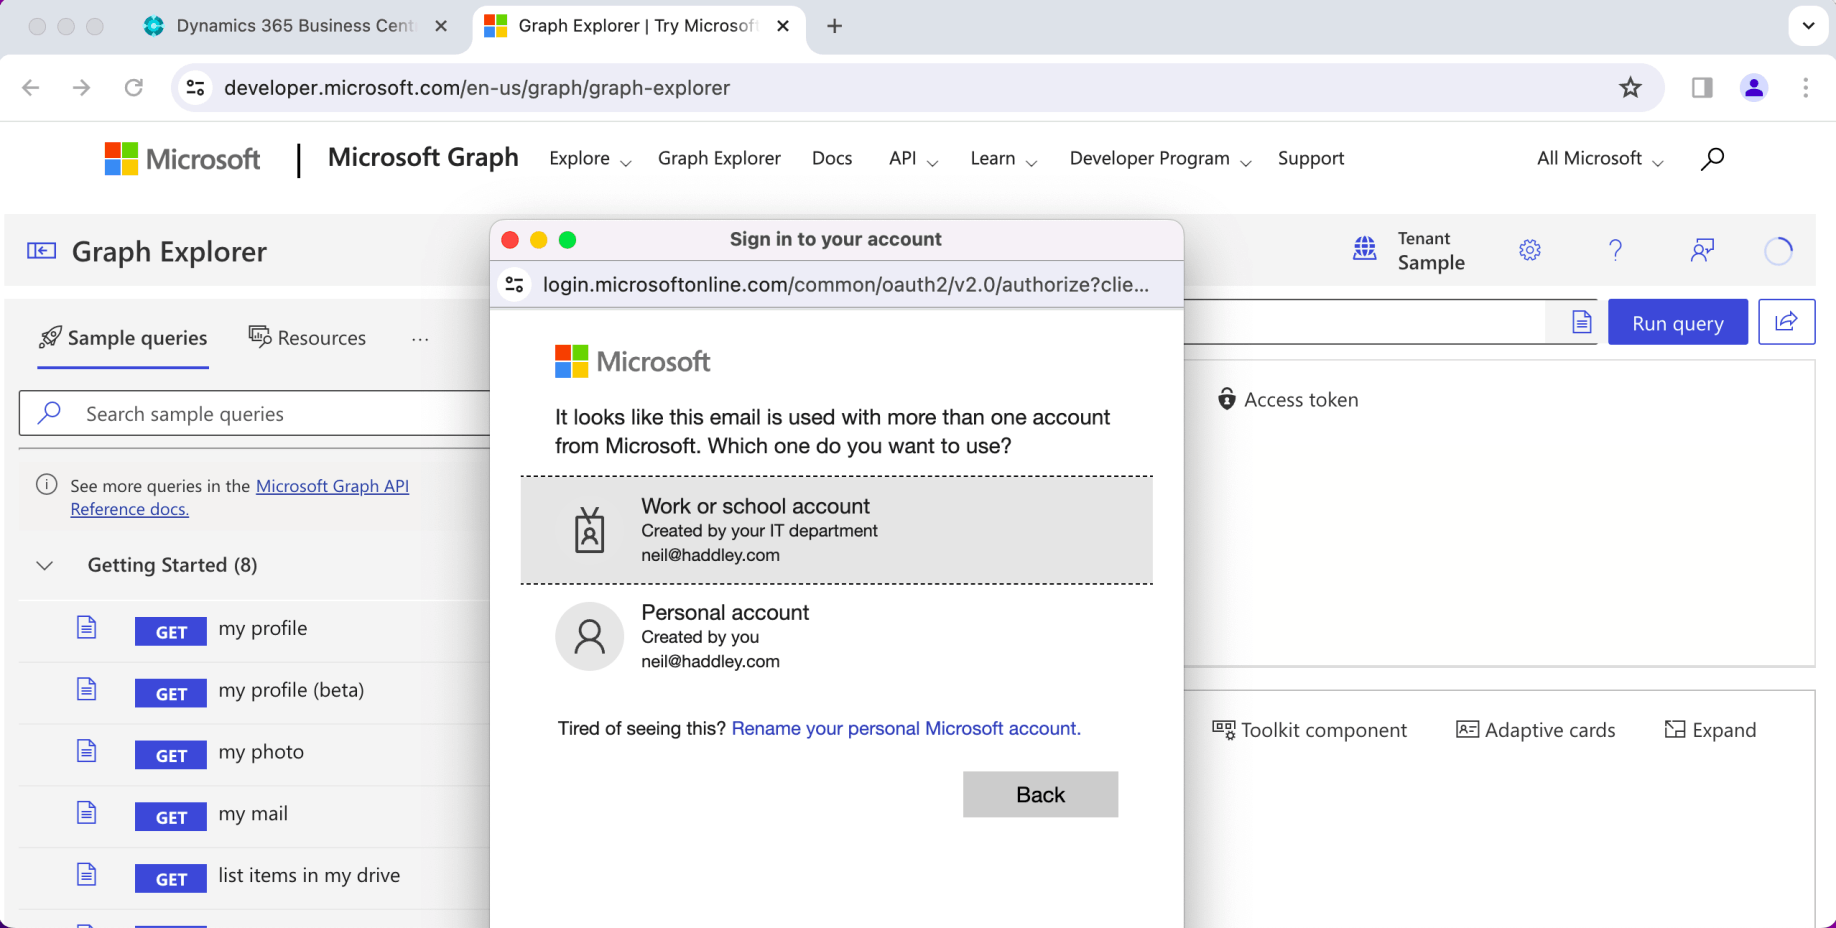
Task: Open browser side panel icon
Action: (1702, 88)
